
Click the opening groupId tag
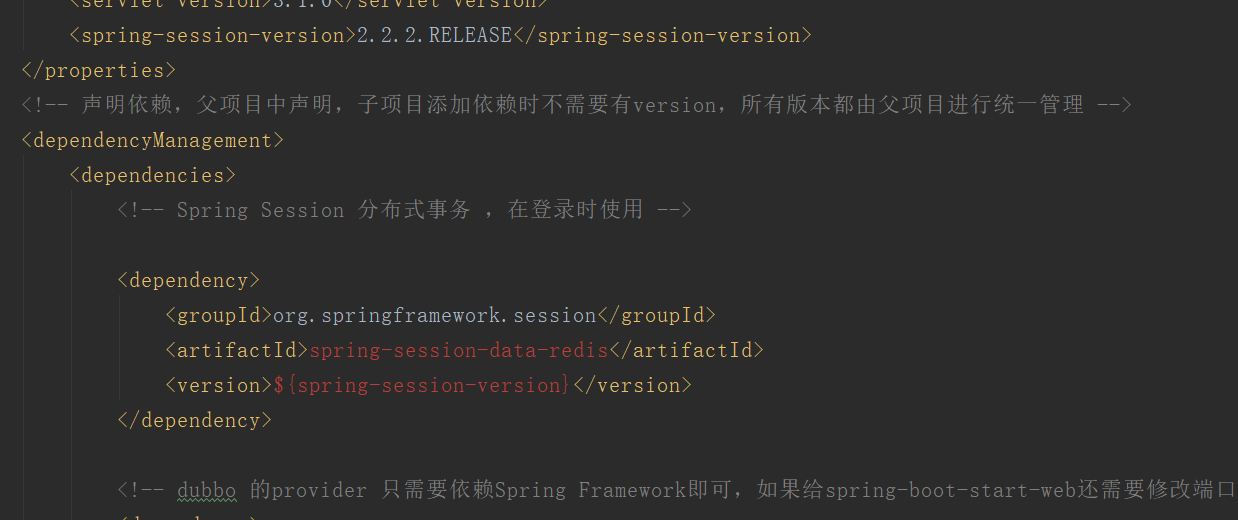(x=219, y=316)
